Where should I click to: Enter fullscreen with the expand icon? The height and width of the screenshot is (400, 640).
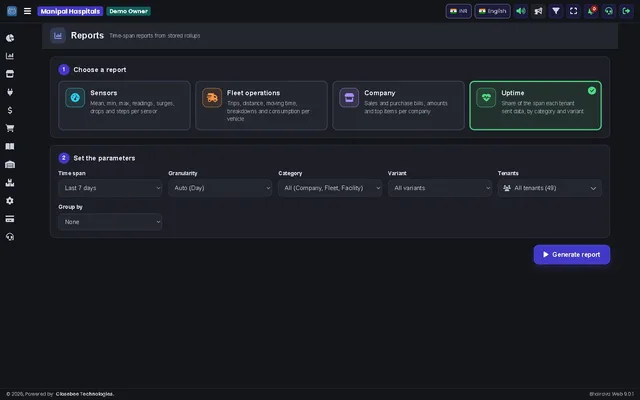(573, 11)
